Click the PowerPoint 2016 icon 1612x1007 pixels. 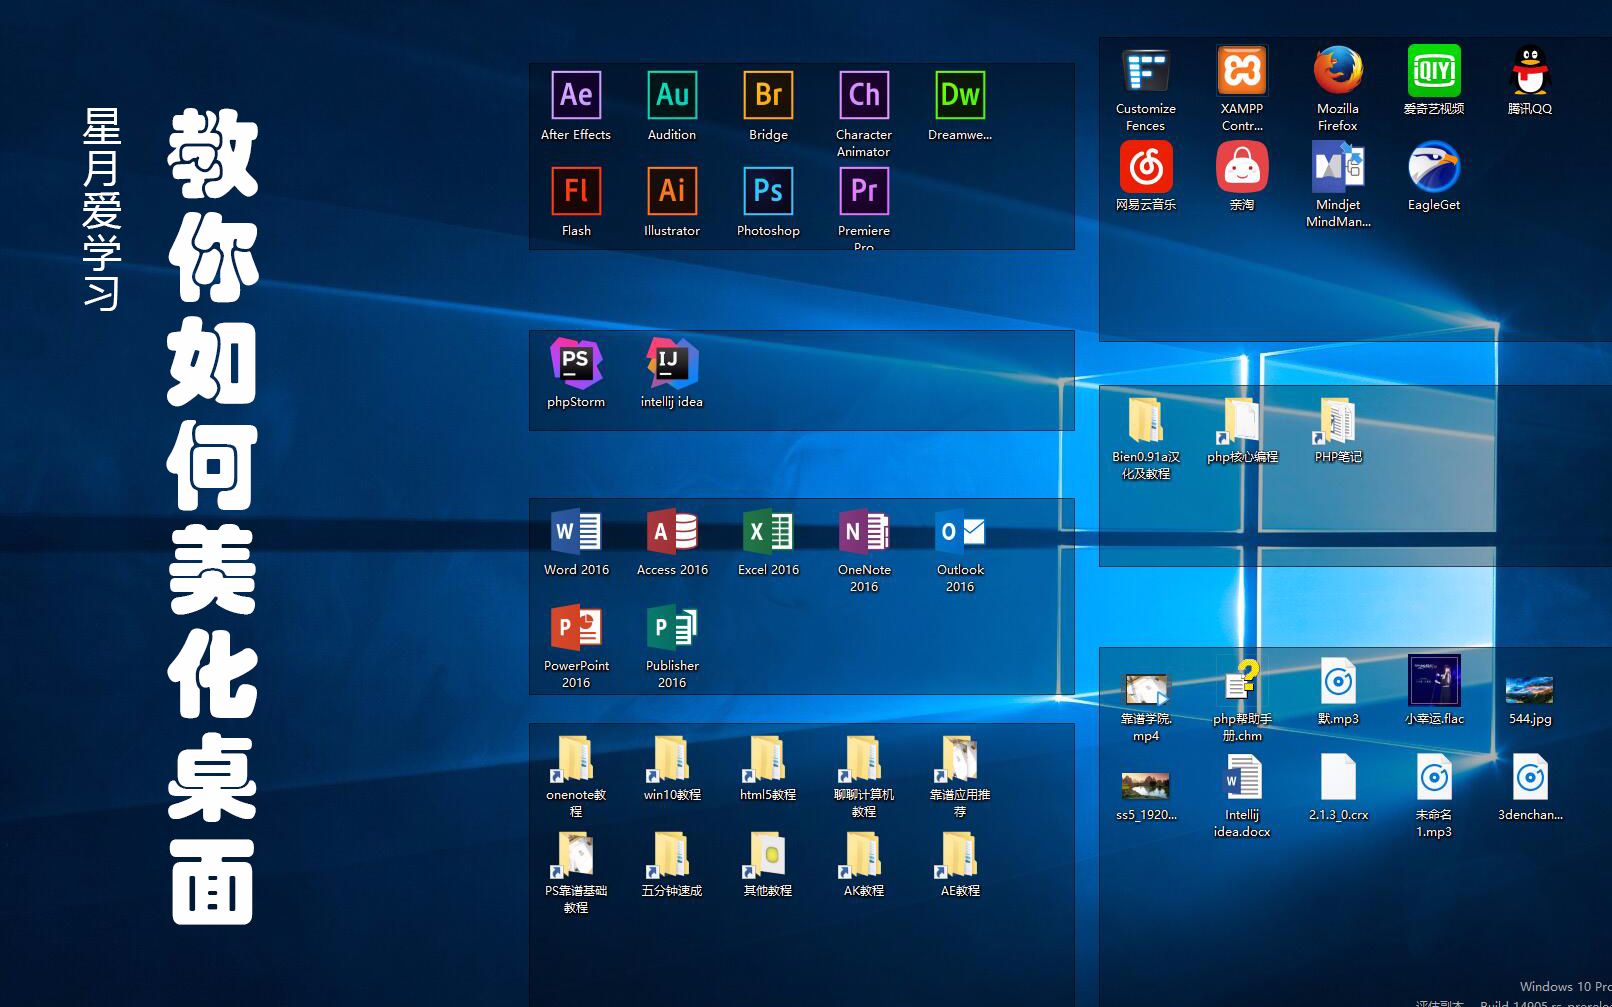tap(576, 627)
